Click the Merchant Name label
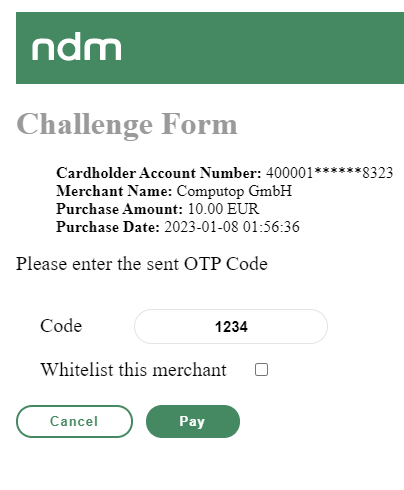 point(114,191)
